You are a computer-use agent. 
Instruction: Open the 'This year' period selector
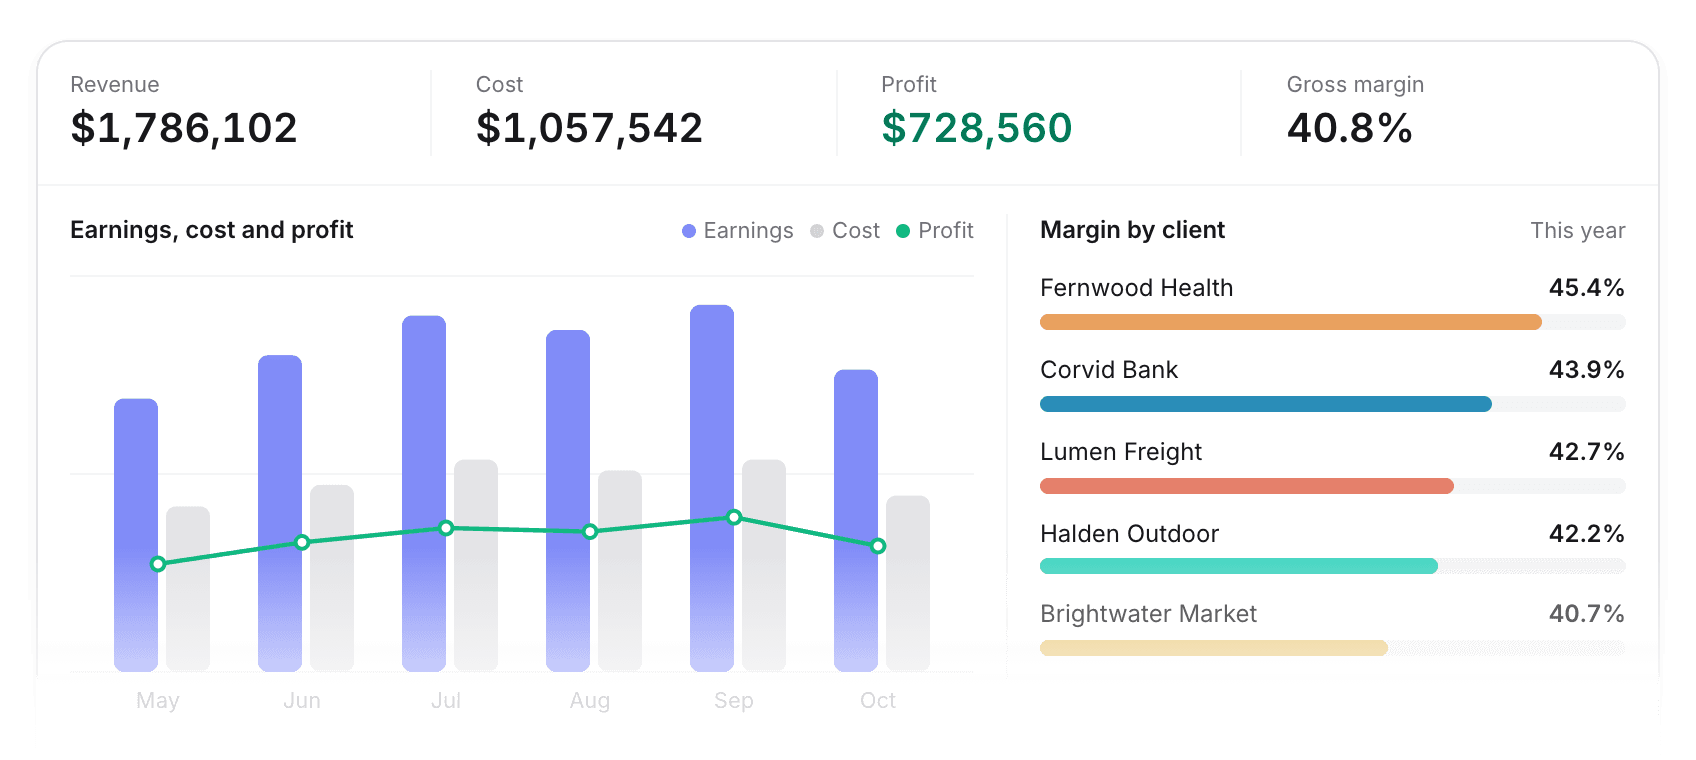[1577, 231]
